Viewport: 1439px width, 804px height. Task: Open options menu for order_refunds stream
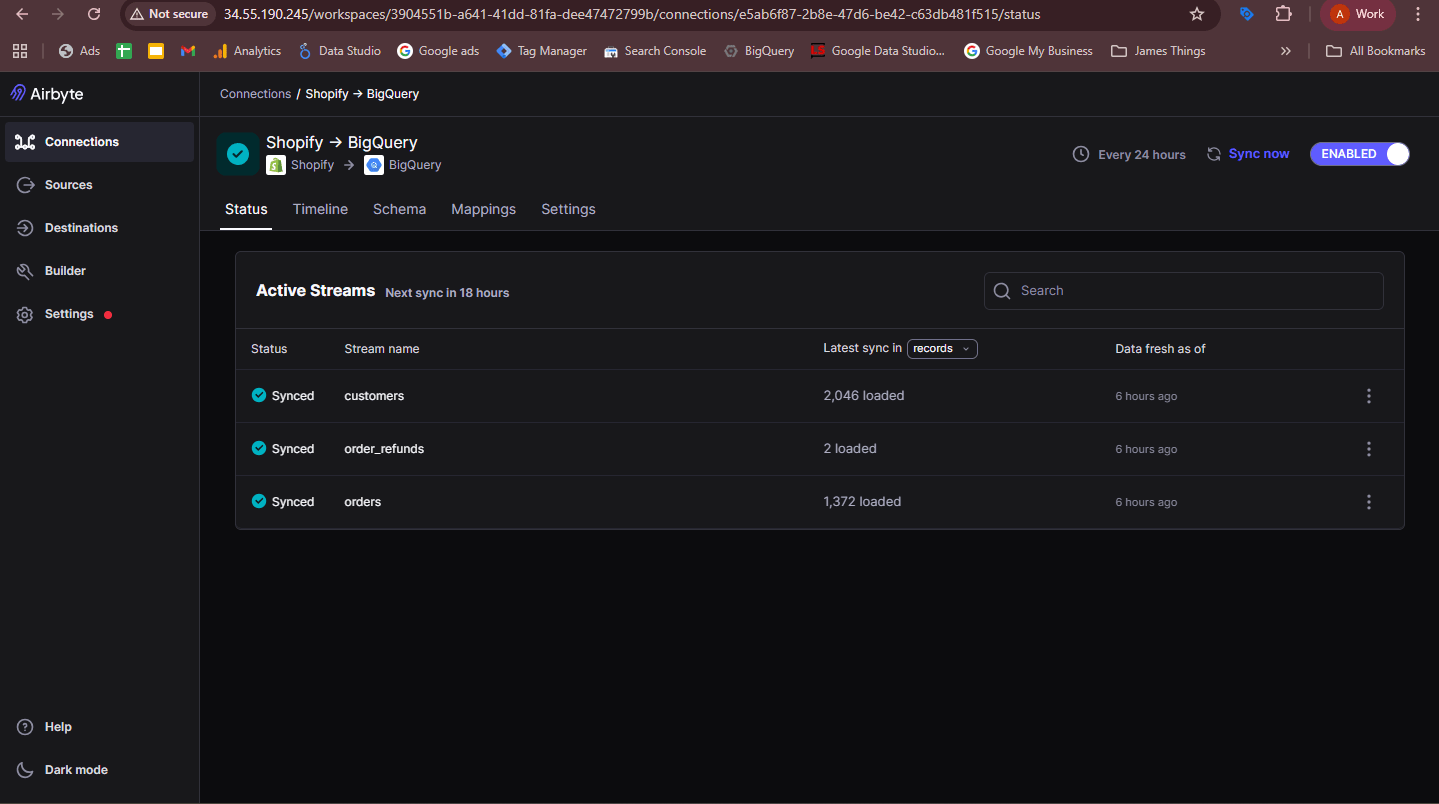point(1369,449)
